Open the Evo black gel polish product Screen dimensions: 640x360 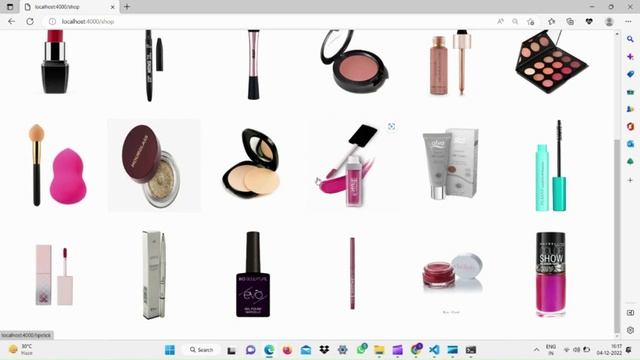[x=253, y=274]
